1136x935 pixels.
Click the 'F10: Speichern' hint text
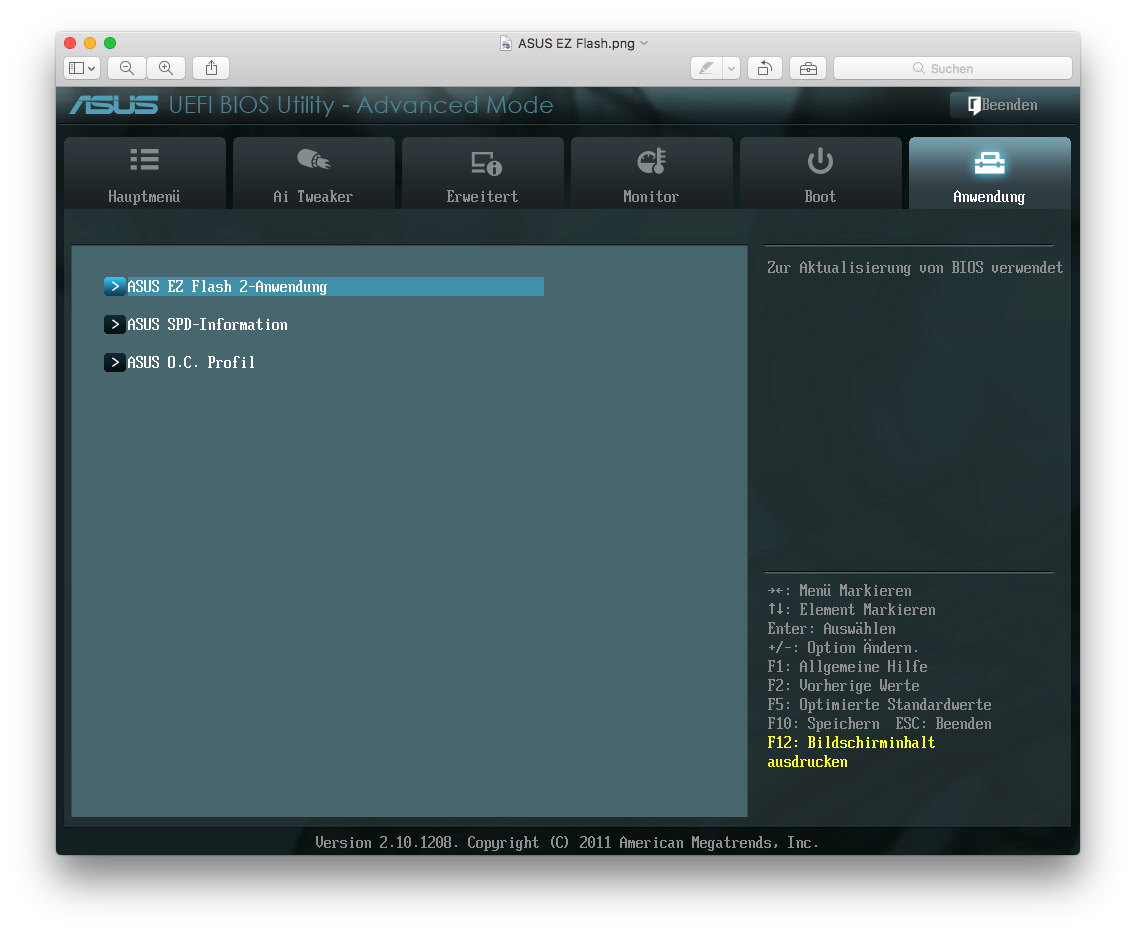click(x=824, y=724)
